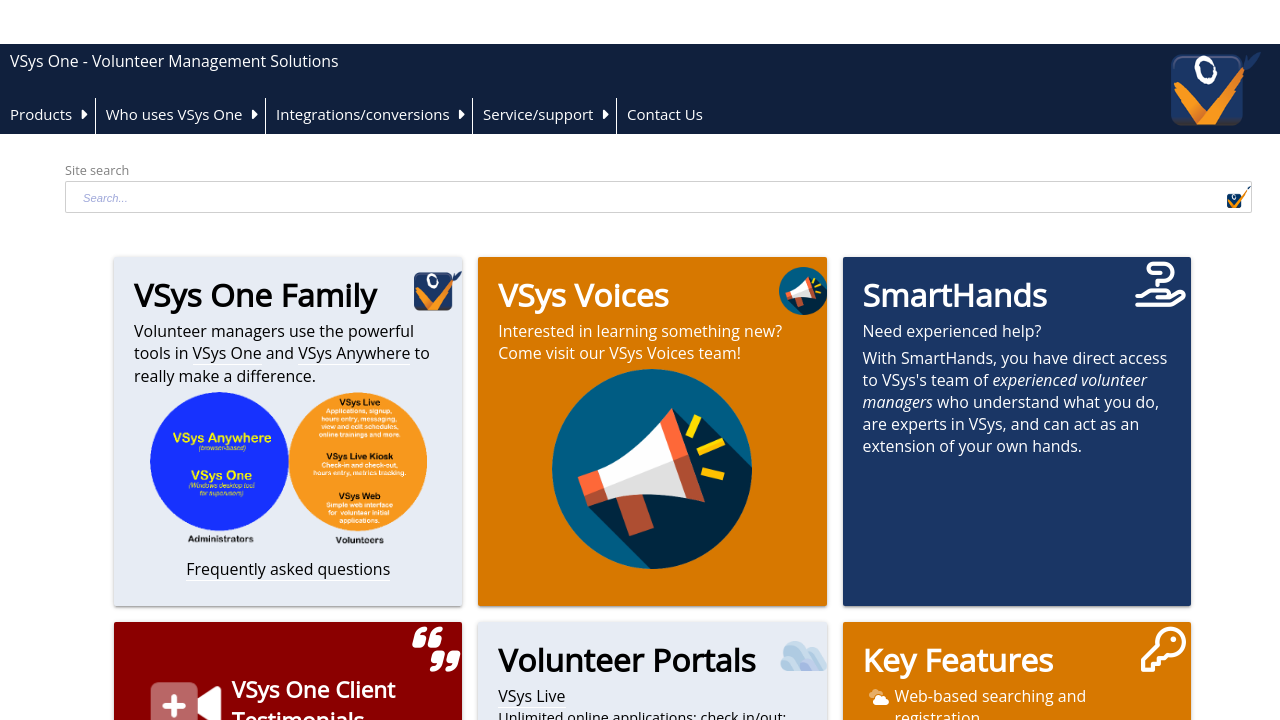Image resolution: width=1280 pixels, height=720 pixels.
Task: Click the orange Volunteers circle graphic
Action: coord(358,461)
